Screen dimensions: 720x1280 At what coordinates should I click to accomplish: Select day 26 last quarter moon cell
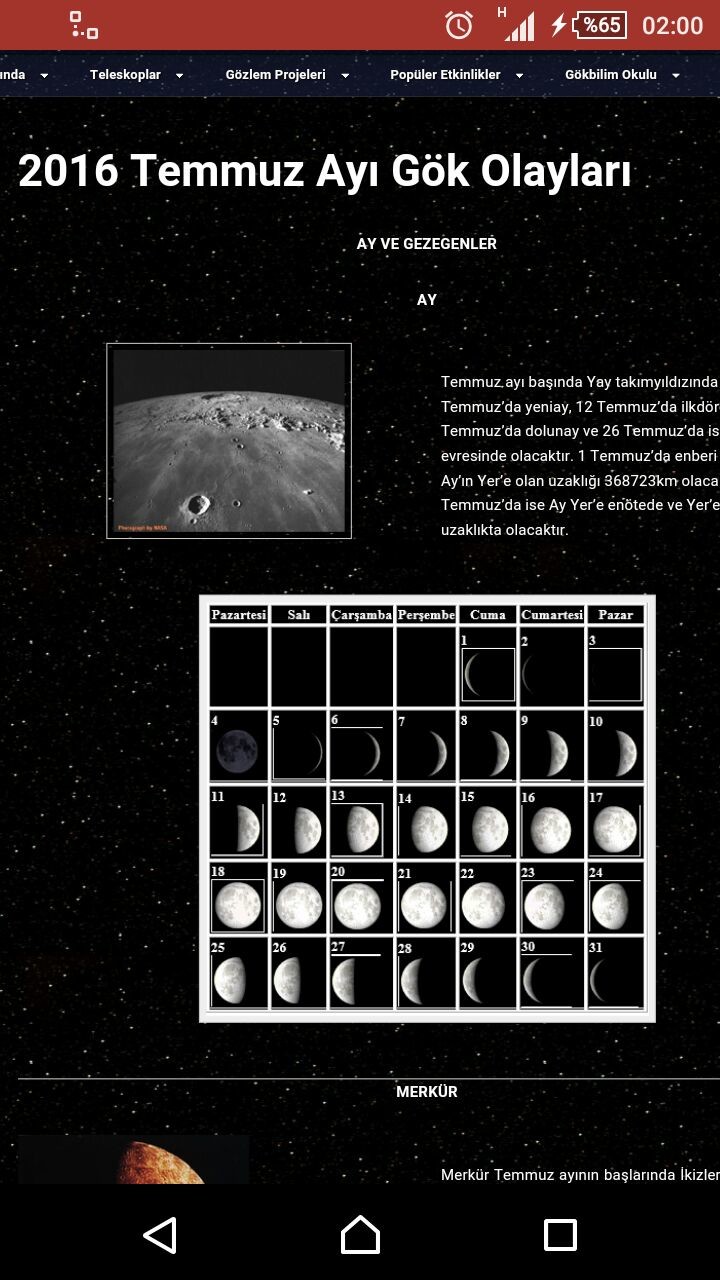pyautogui.click(x=299, y=973)
